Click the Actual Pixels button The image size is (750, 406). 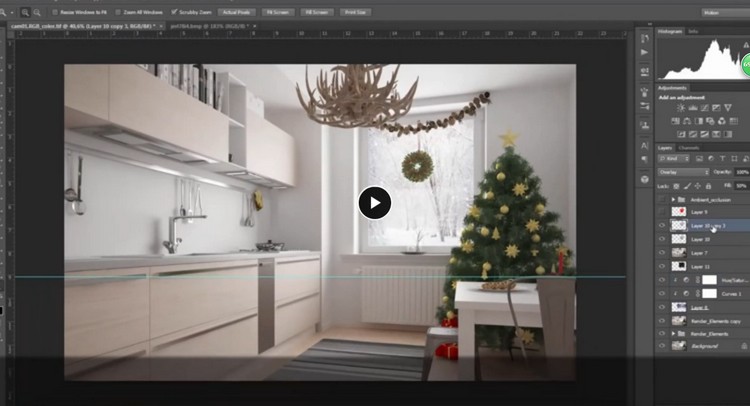point(237,12)
